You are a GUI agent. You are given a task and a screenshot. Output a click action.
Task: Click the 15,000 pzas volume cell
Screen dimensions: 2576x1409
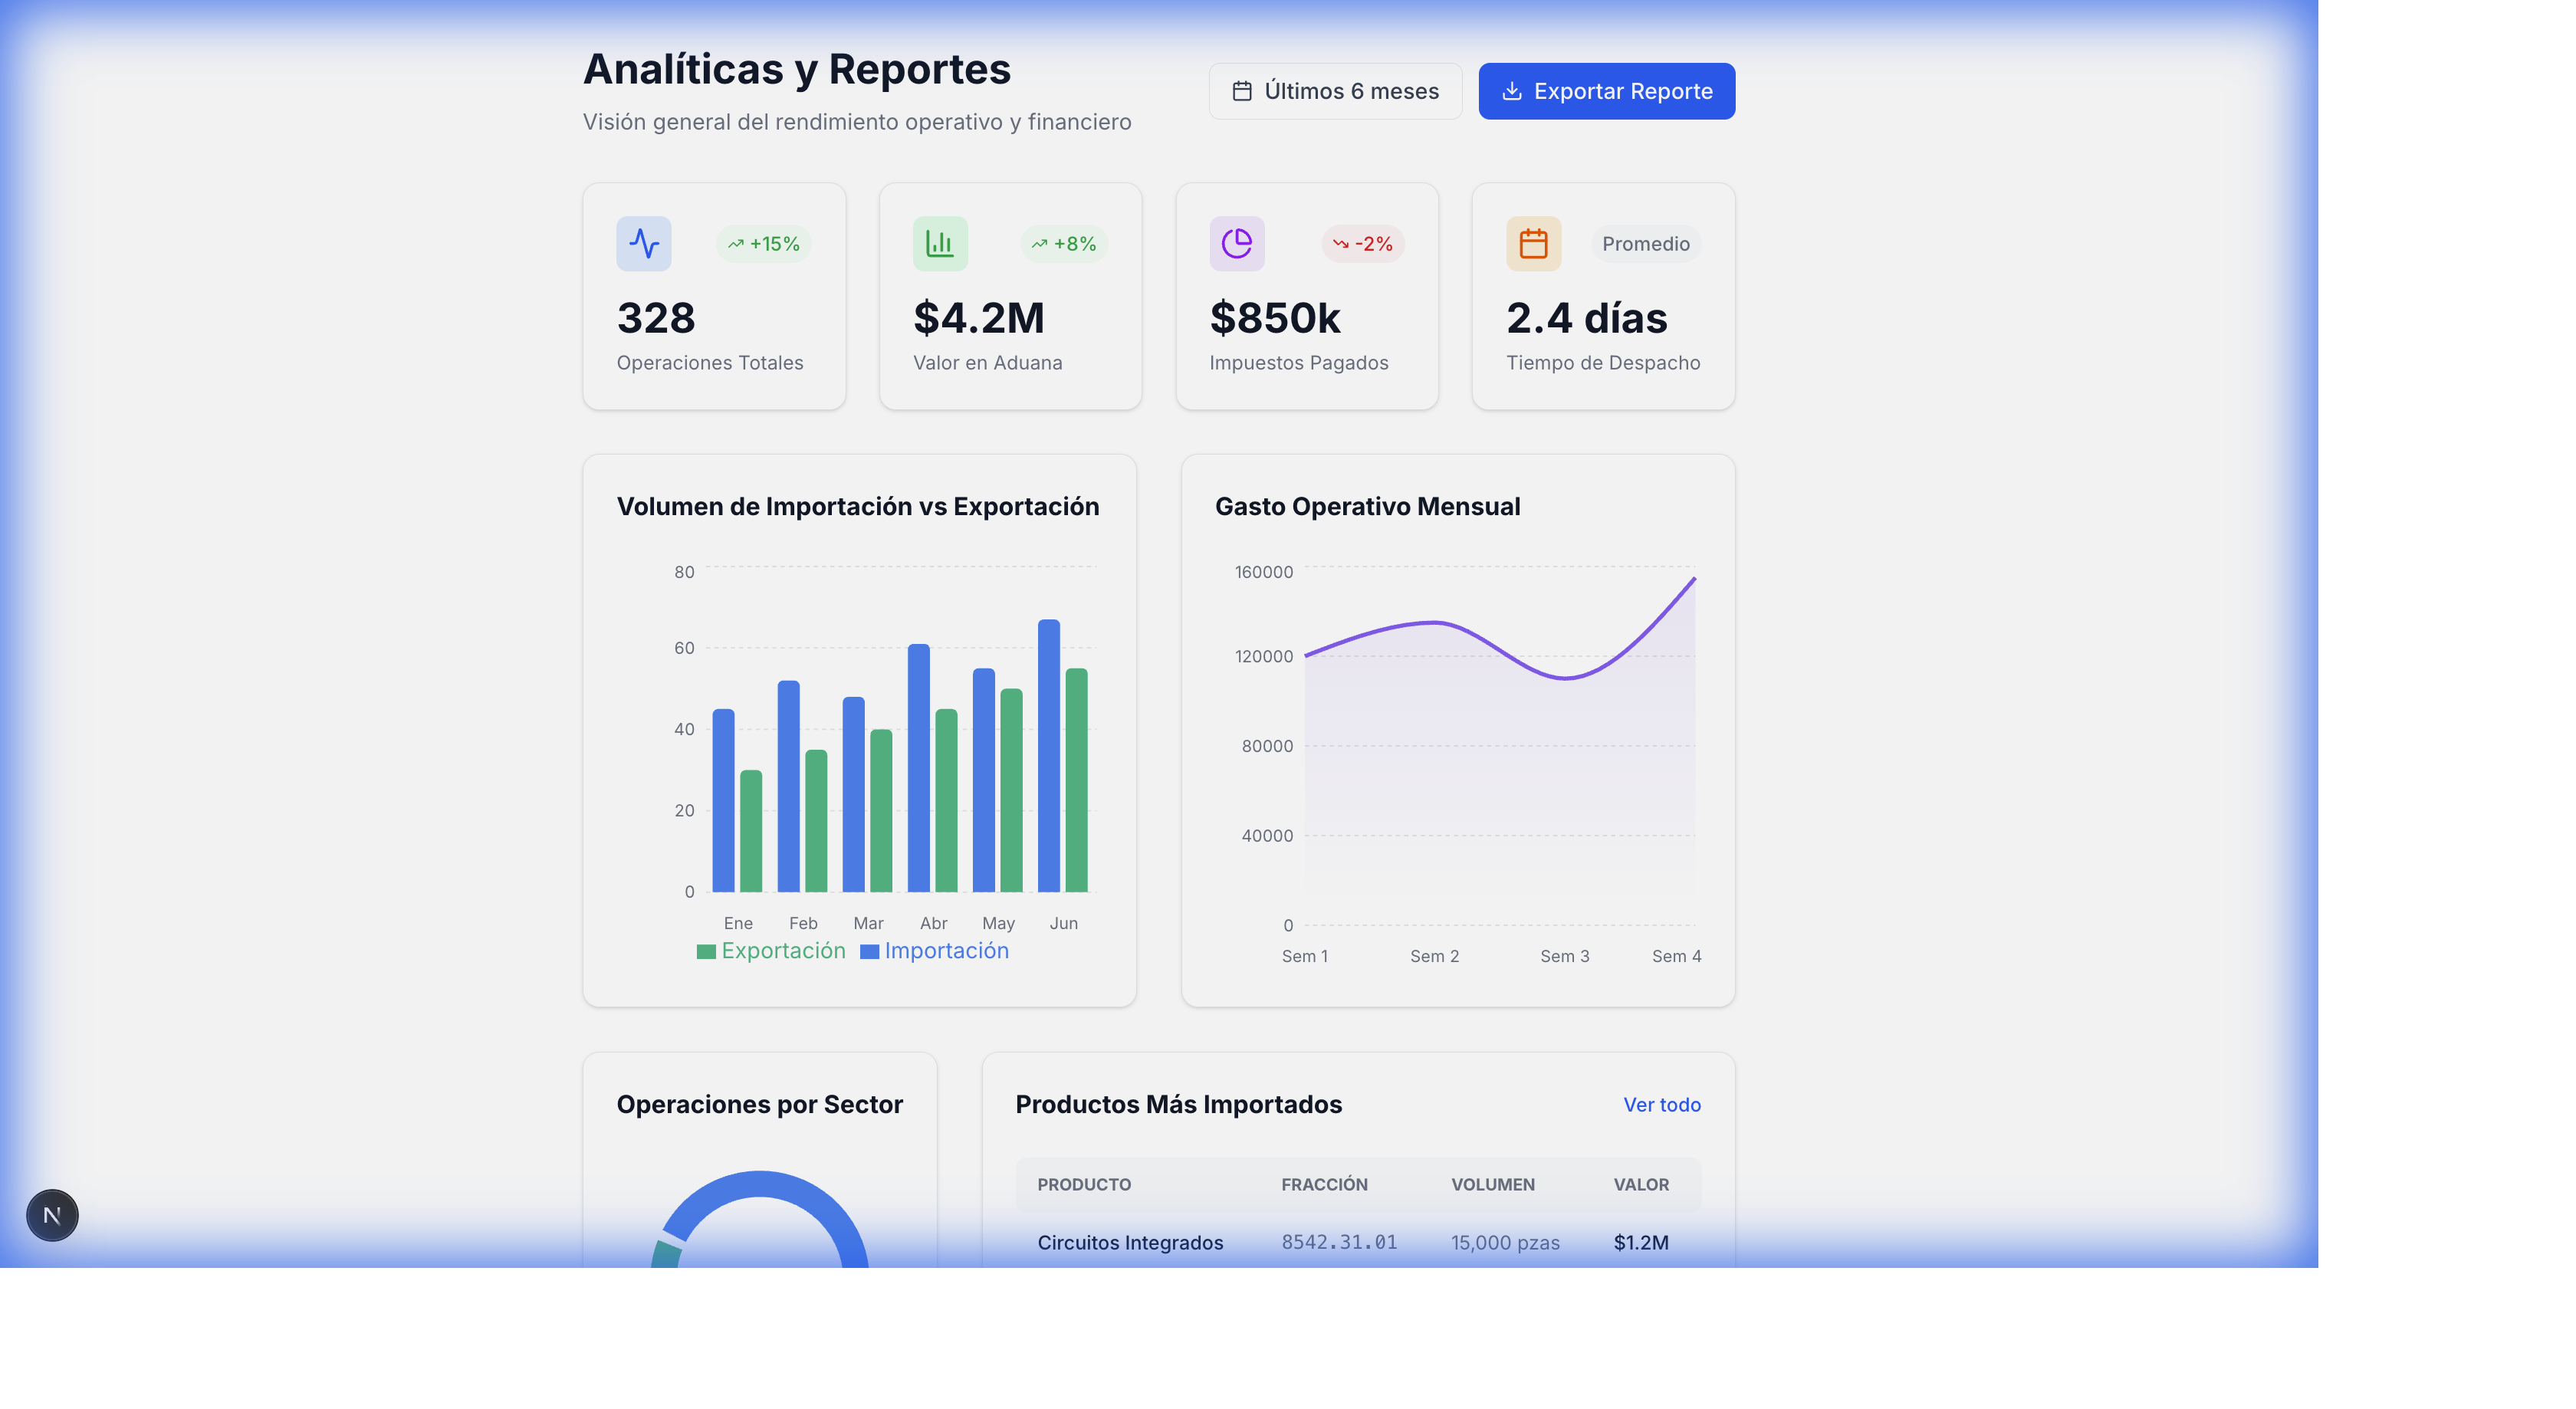pyautogui.click(x=1505, y=1242)
